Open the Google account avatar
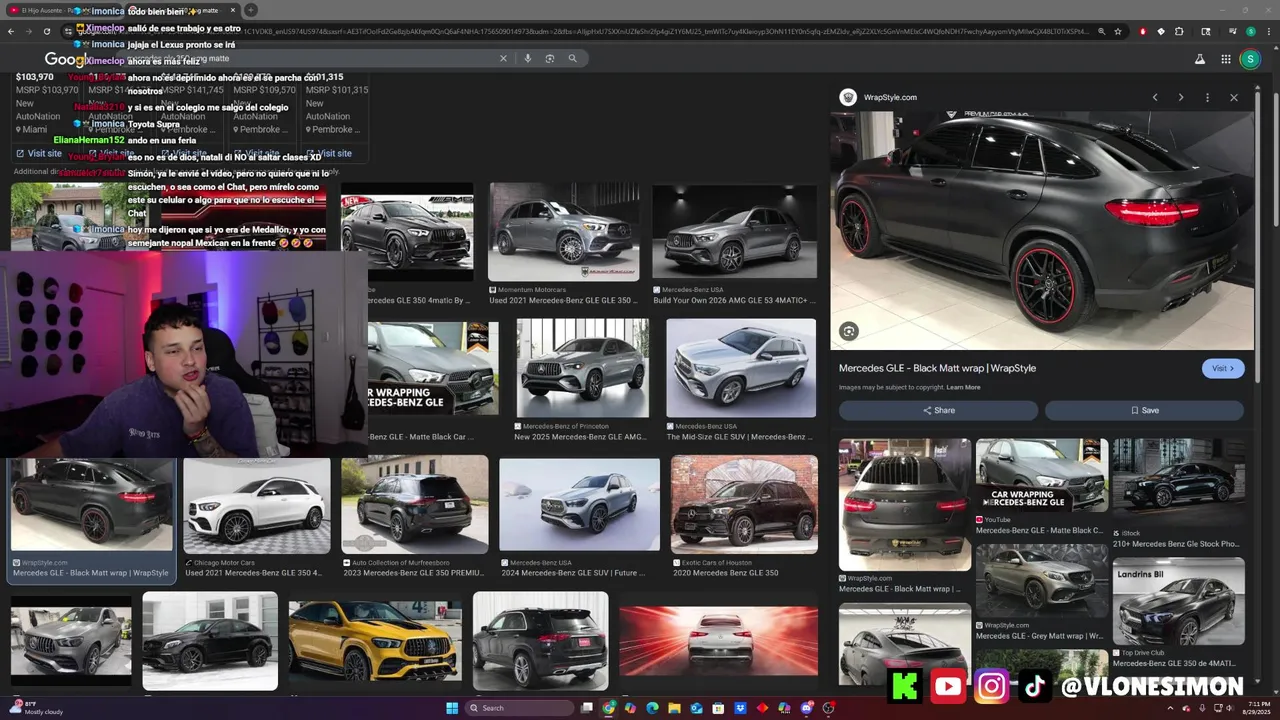The image size is (1280, 720). pyautogui.click(x=1250, y=59)
